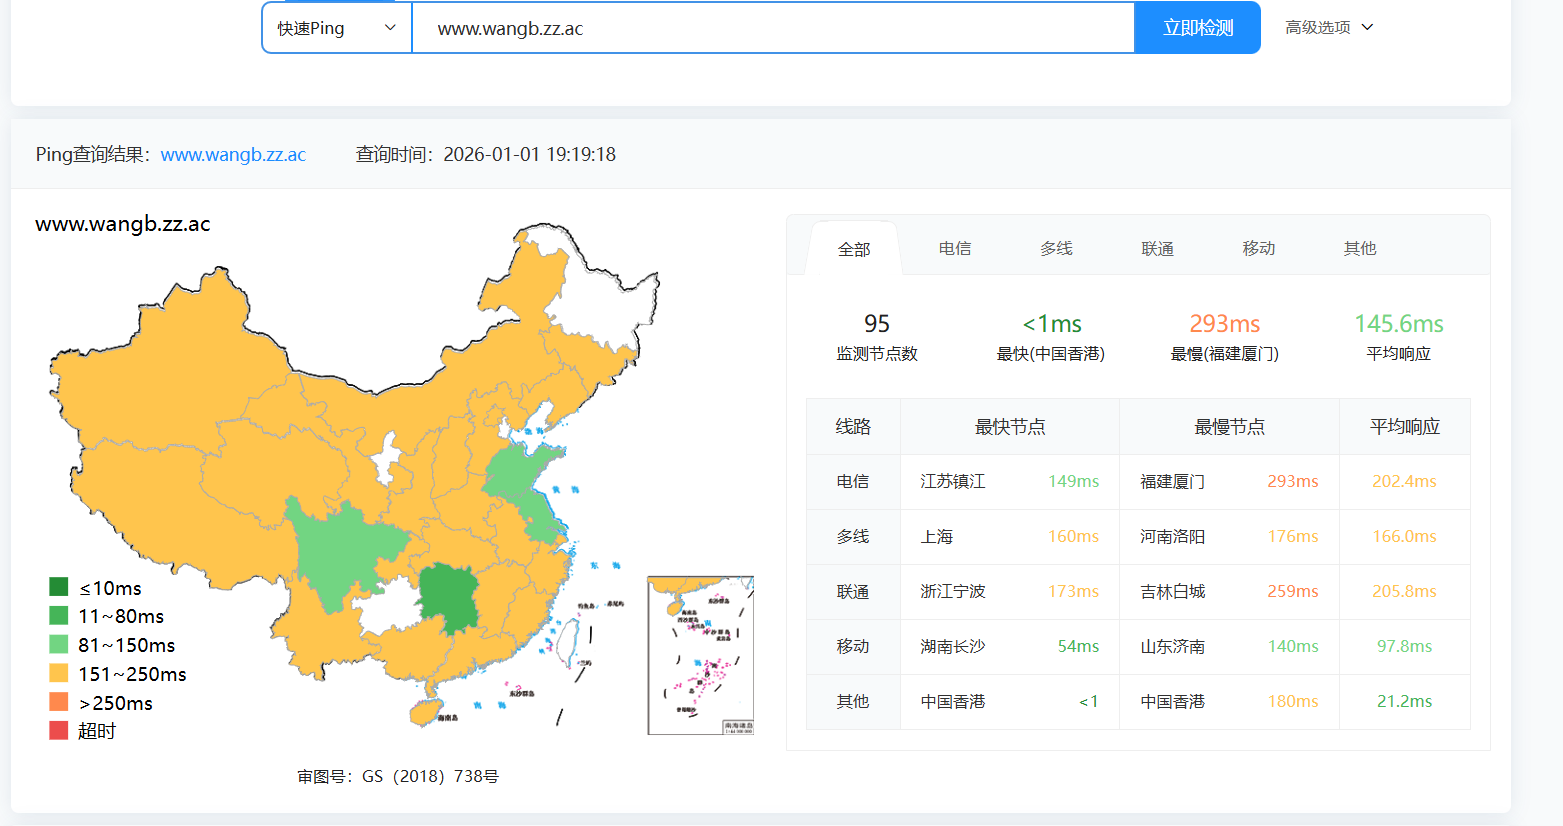Click the South China Sea inset map
This screenshot has height=826, width=1563.
click(700, 655)
